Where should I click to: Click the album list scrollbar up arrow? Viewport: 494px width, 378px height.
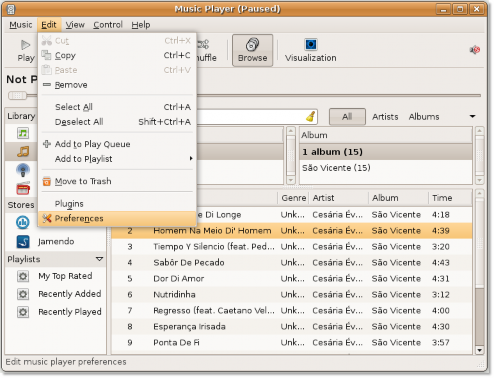tap(480, 131)
